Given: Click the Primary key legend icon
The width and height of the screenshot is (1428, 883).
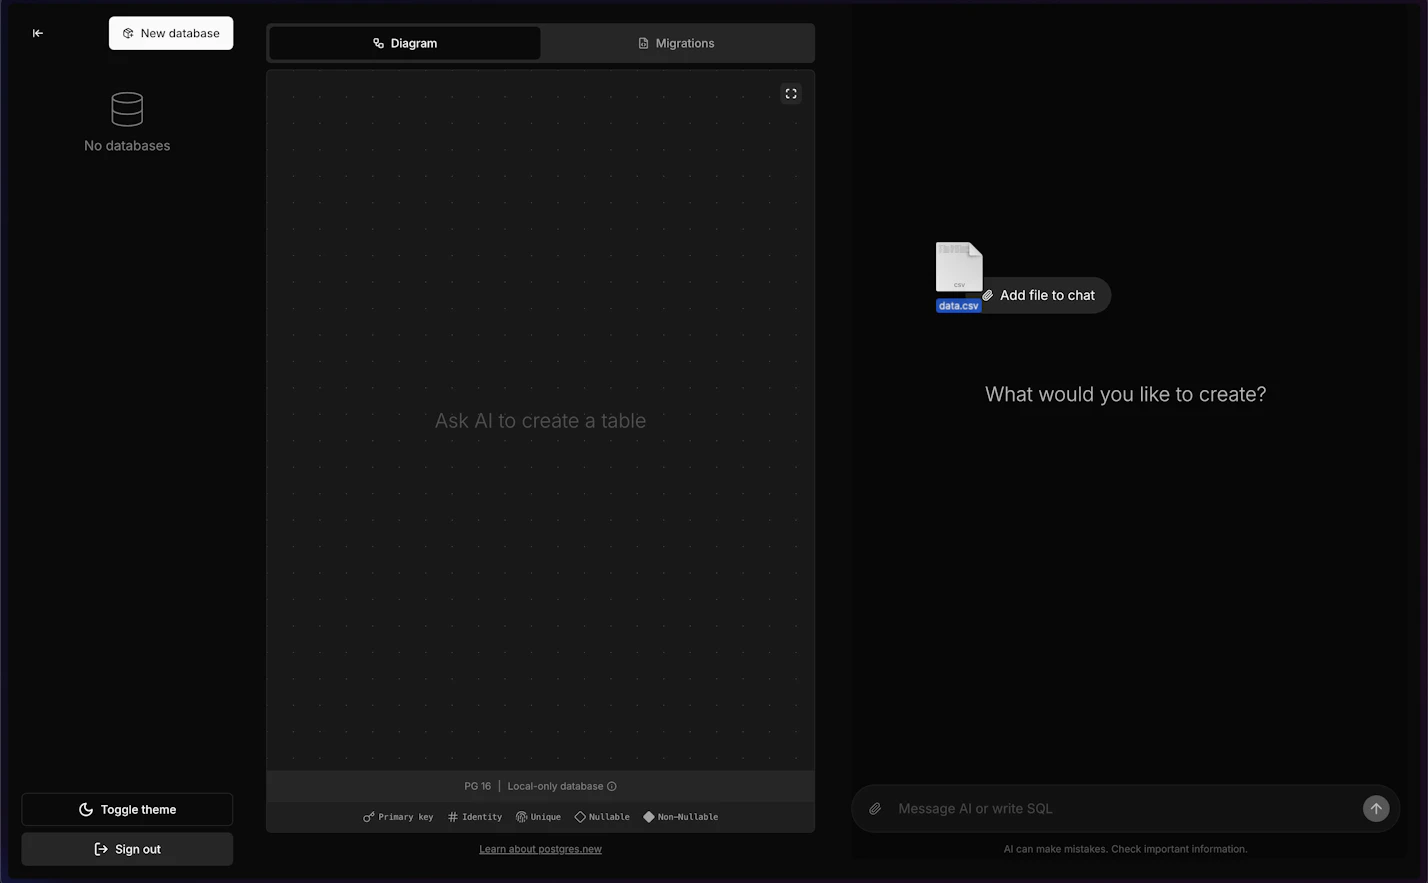Looking at the screenshot, I should pos(369,817).
